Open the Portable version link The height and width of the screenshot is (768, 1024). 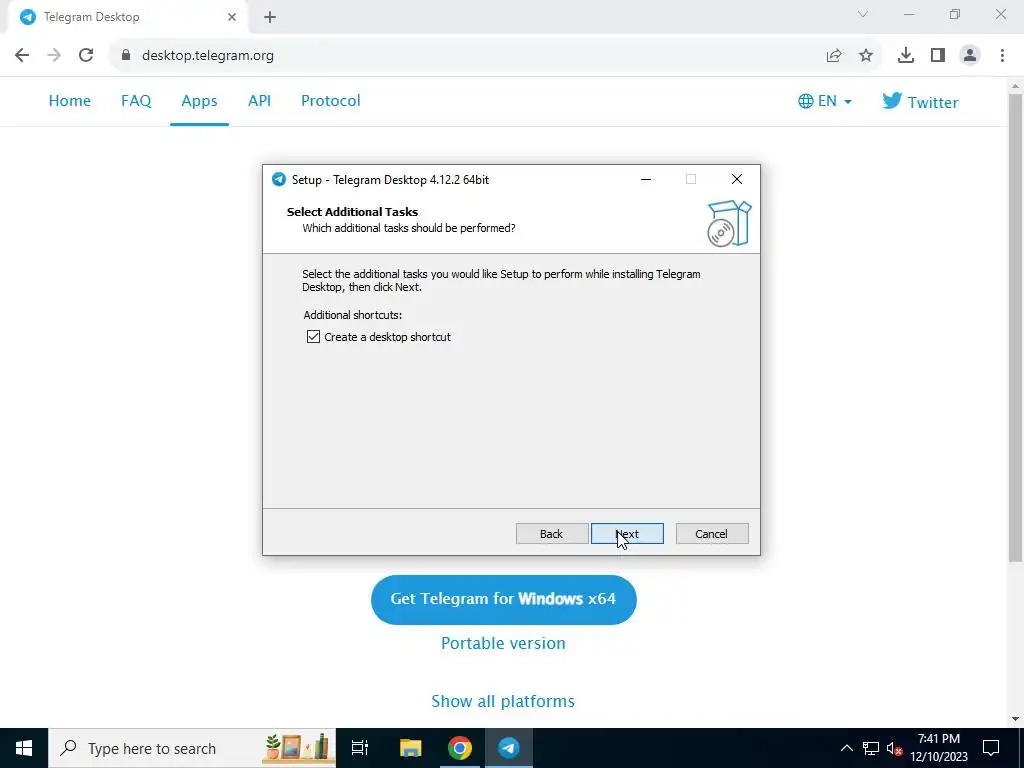point(504,643)
